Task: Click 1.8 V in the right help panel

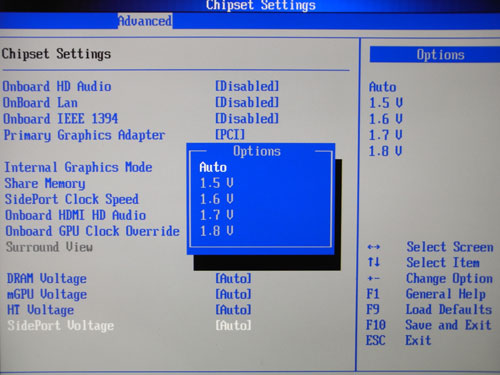Action: [x=386, y=151]
